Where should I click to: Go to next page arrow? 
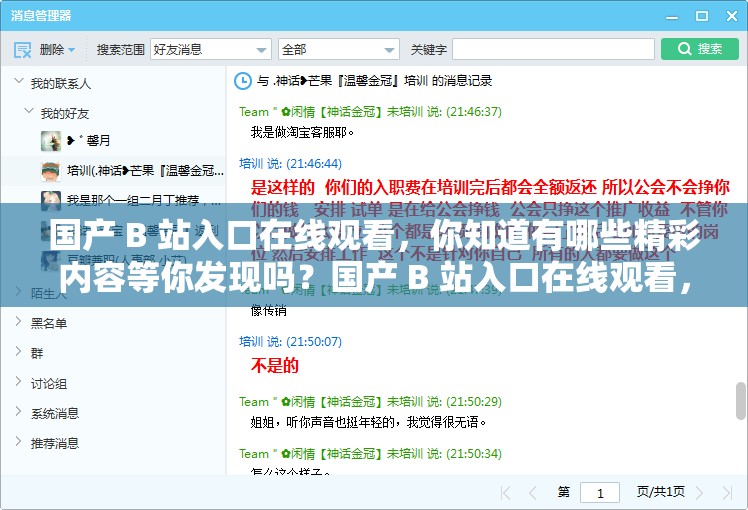[x=699, y=492]
